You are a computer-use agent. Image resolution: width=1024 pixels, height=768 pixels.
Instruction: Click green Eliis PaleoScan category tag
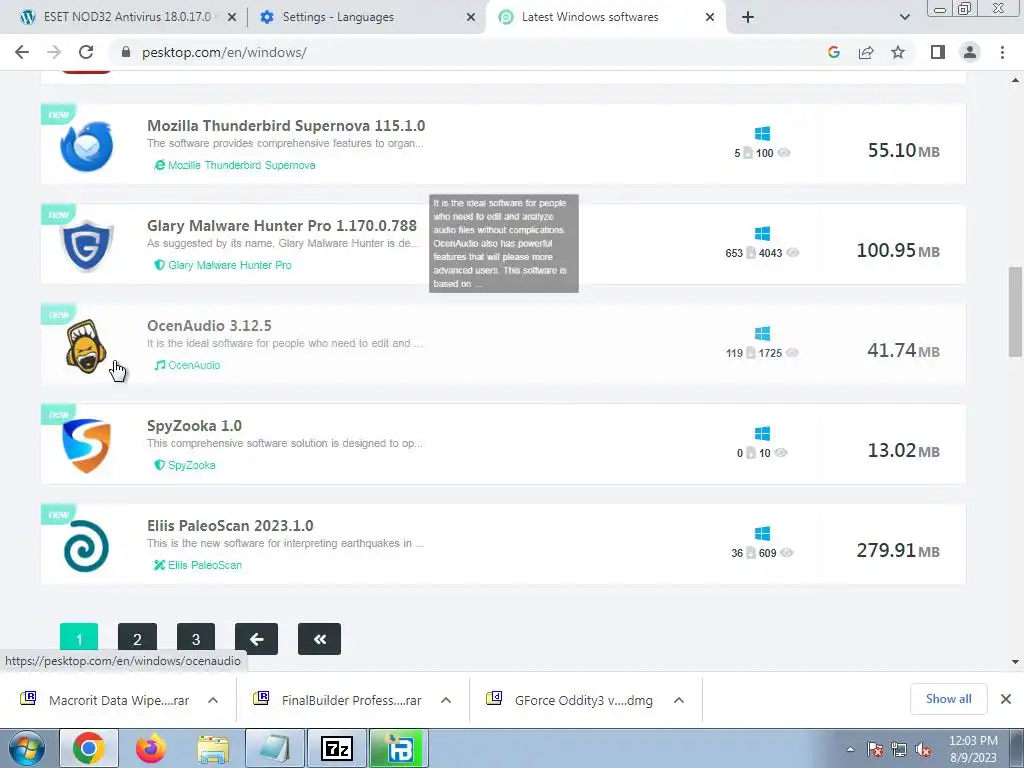pos(197,565)
